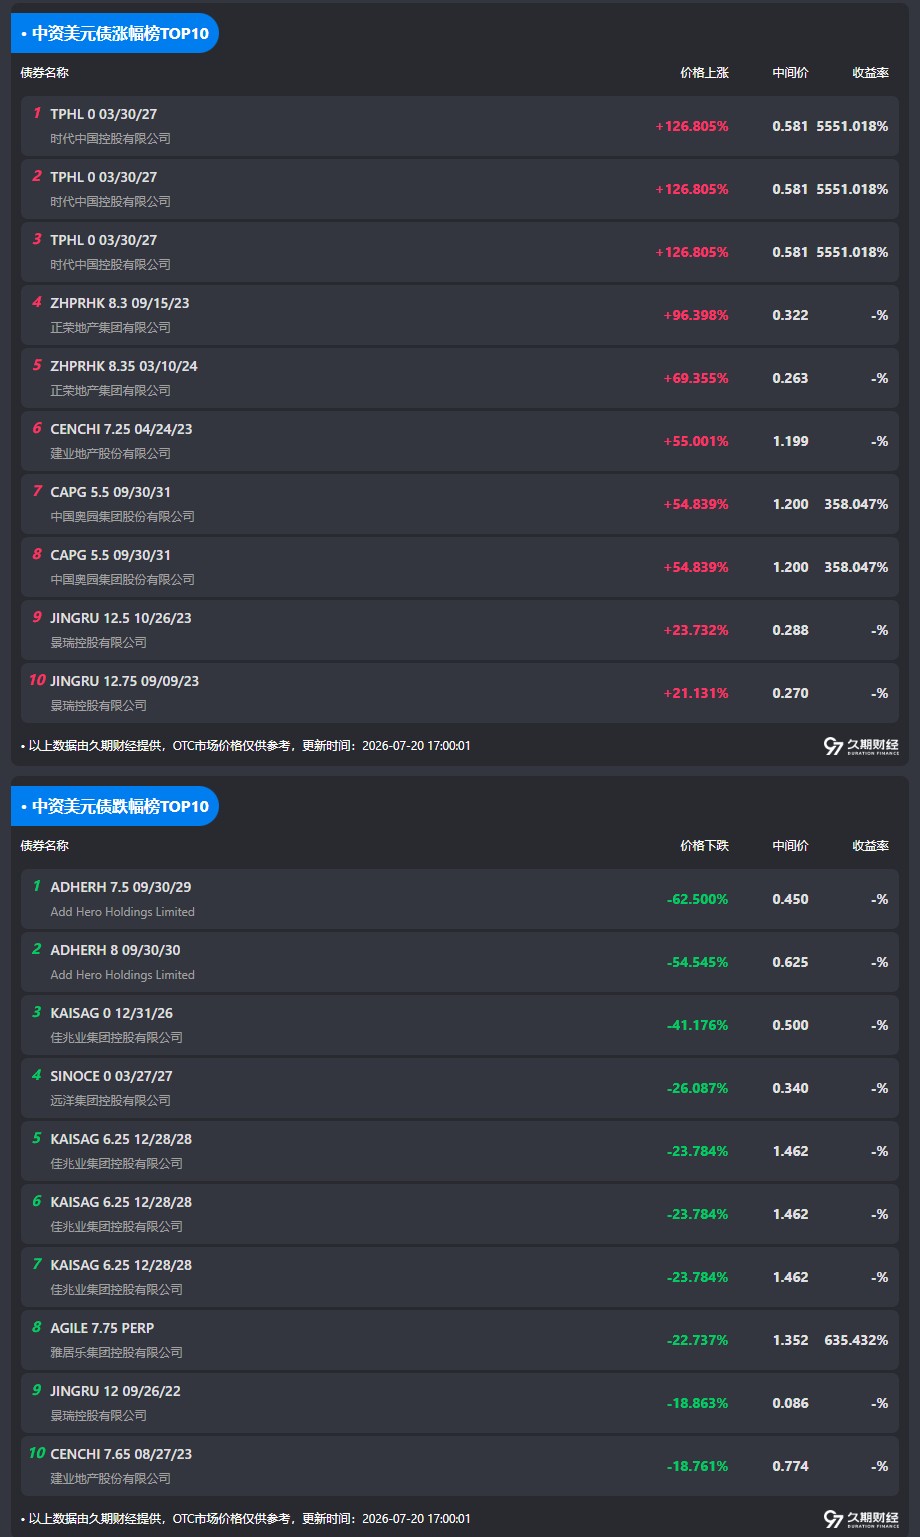This screenshot has width=920, height=1537.
Task: Click the 价格下跌 column header
Action: [704, 846]
